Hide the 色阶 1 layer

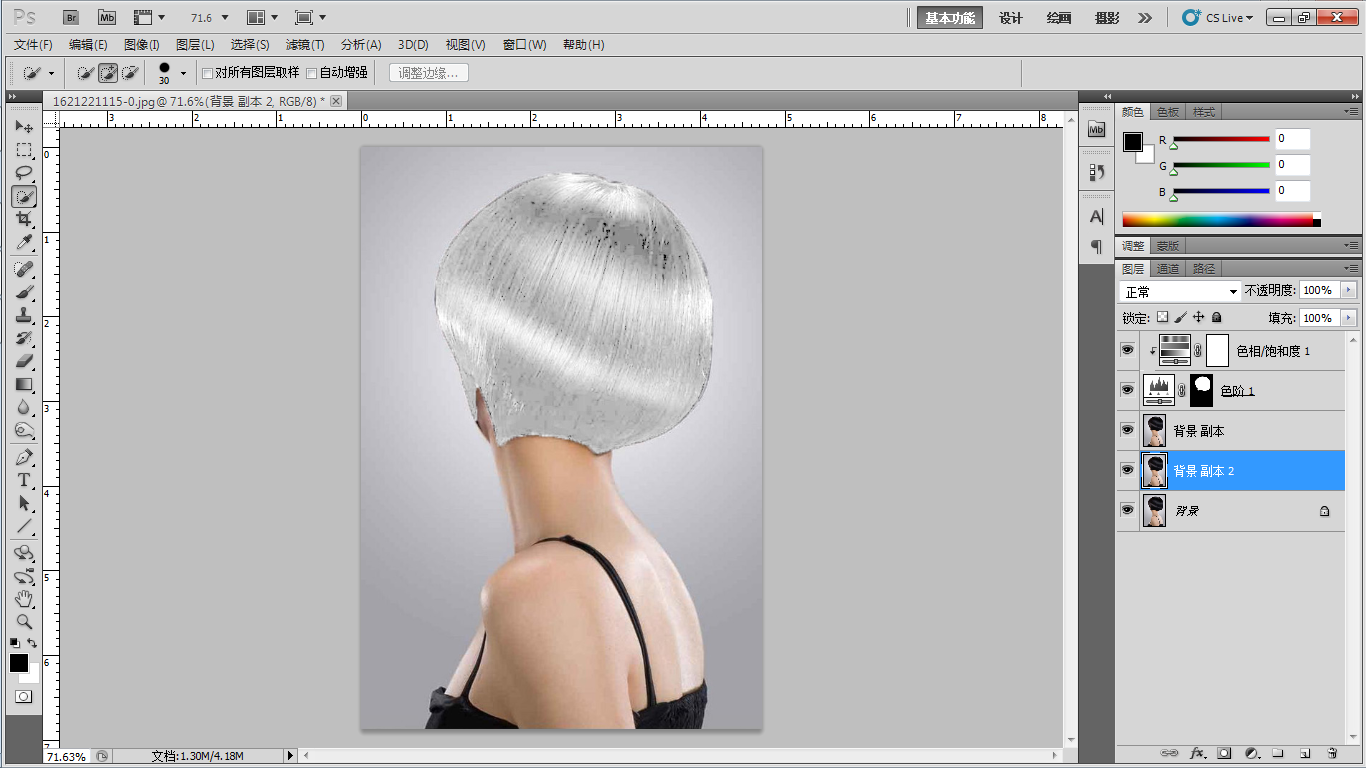point(1127,390)
